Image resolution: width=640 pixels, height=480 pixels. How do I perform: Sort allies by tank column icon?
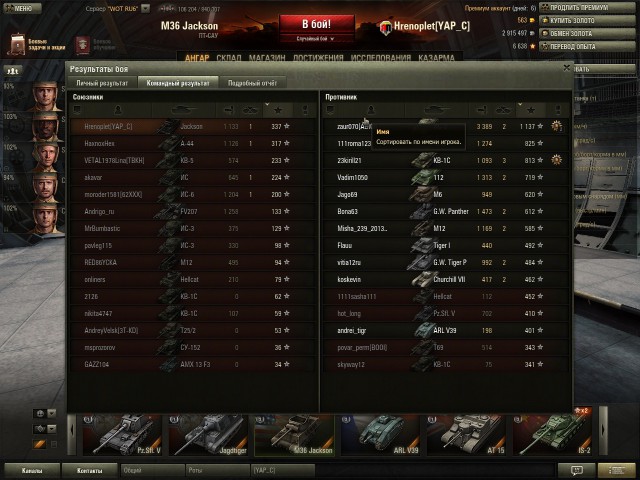pyautogui.click(x=183, y=110)
